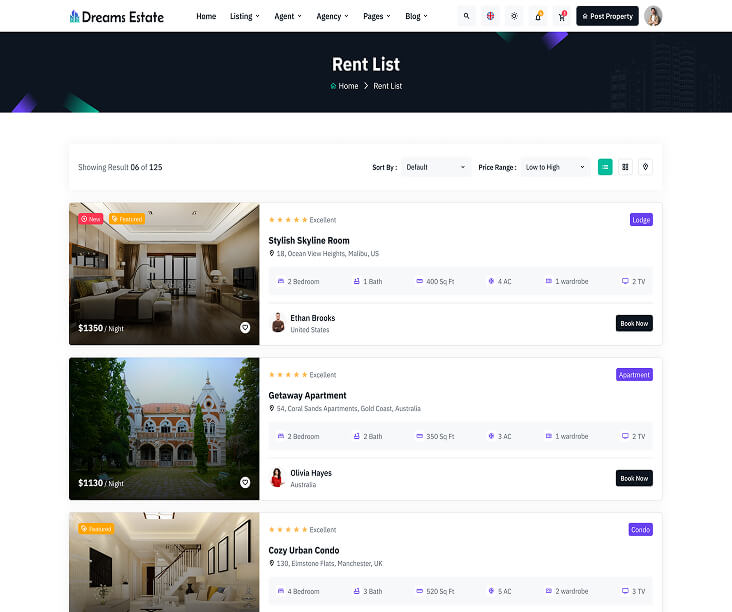Image resolution: width=732 pixels, height=612 pixels.
Task: Open Olivia Hayes agent name
Action: pos(311,473)
